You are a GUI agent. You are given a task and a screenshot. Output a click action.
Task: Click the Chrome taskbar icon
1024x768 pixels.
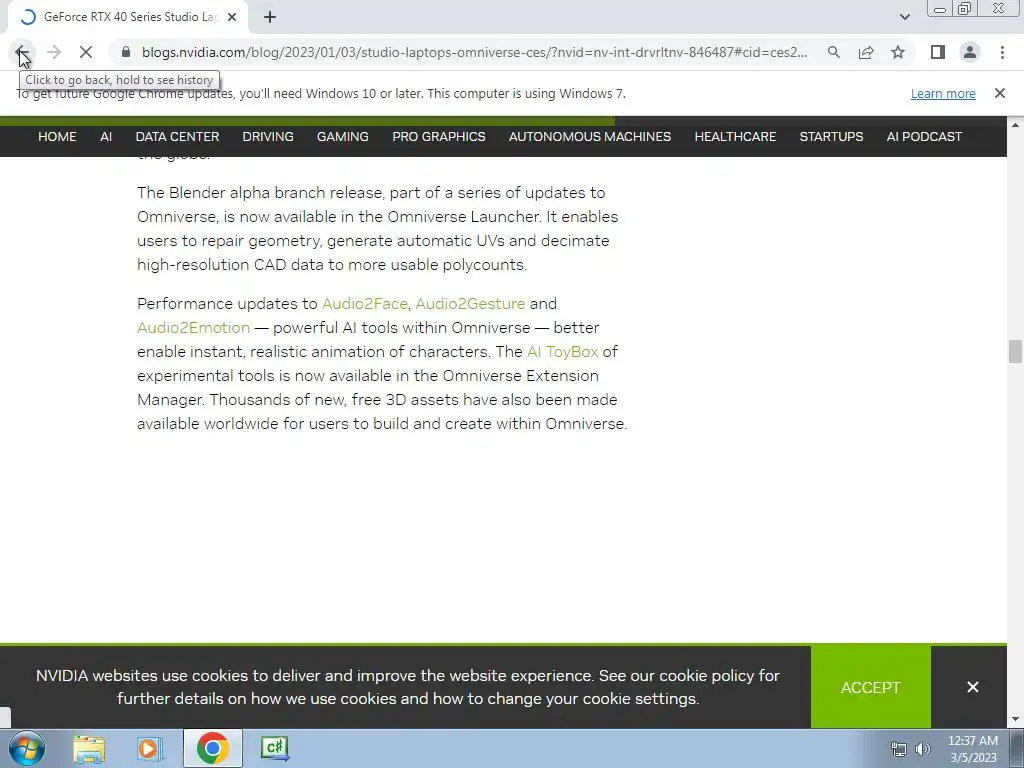(212, 748)
